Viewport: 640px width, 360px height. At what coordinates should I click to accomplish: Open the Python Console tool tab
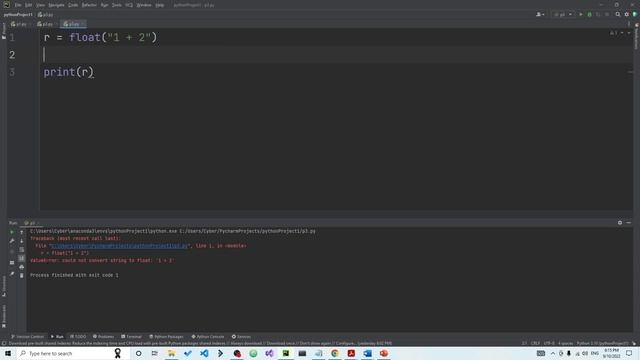point(208,337)
